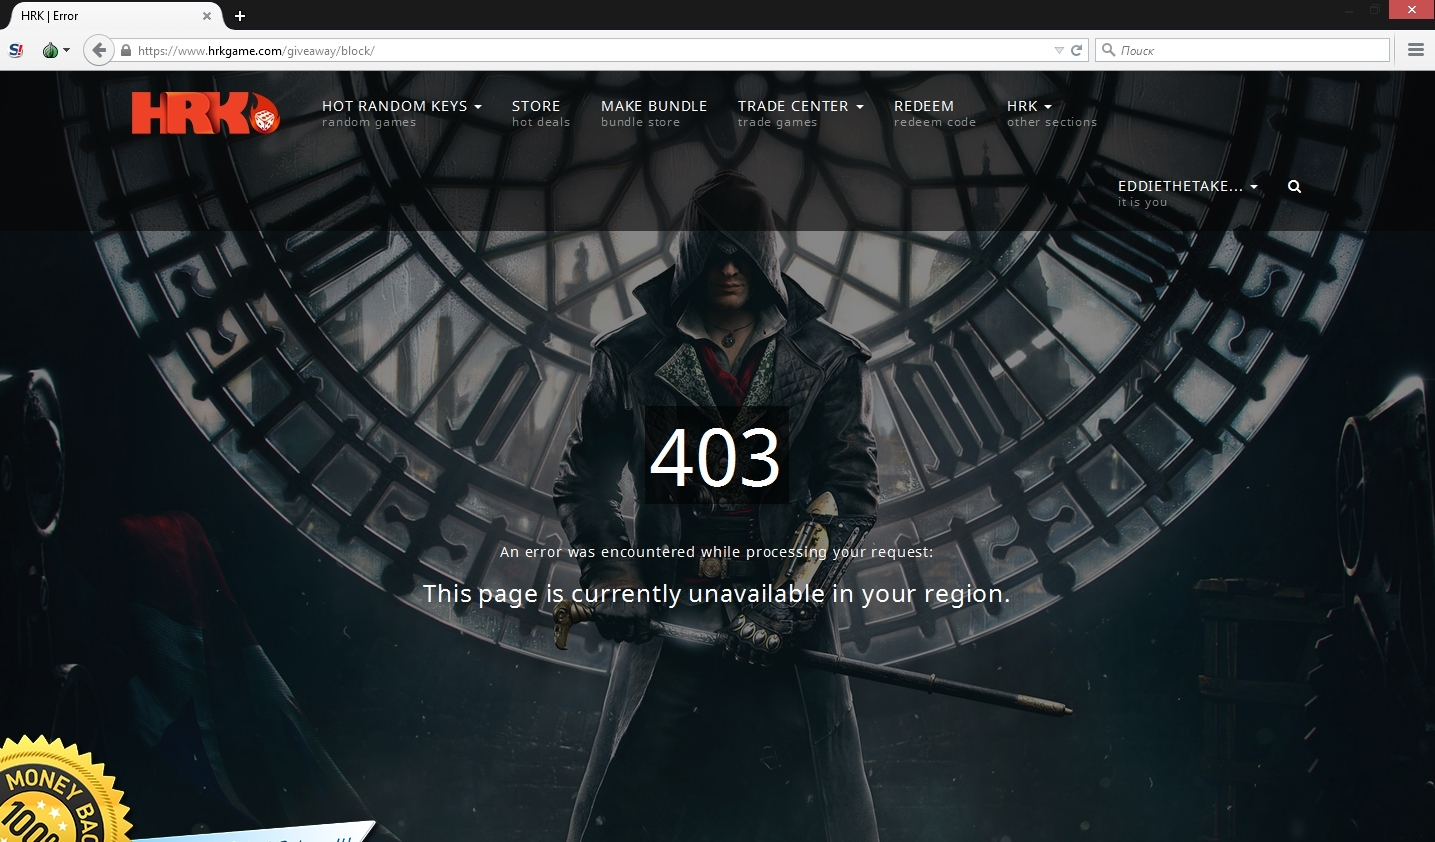Open the onion extension dropdown arrow

click(67, 50)
